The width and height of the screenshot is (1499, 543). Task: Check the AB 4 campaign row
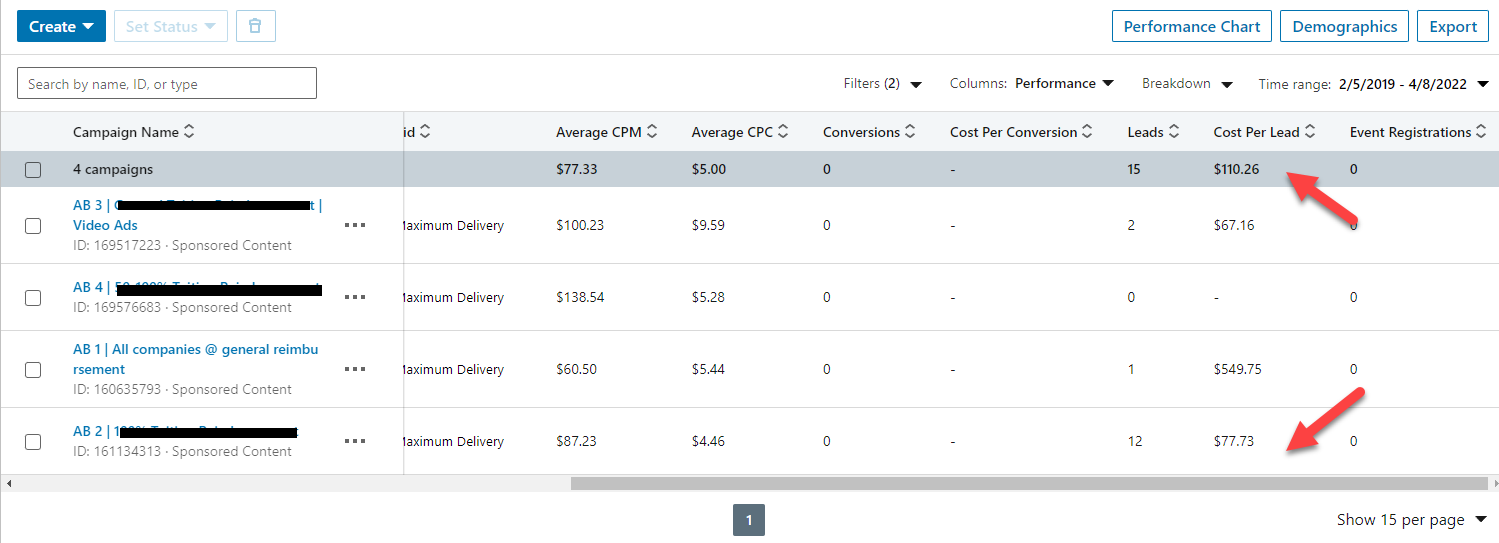point(33,298)
